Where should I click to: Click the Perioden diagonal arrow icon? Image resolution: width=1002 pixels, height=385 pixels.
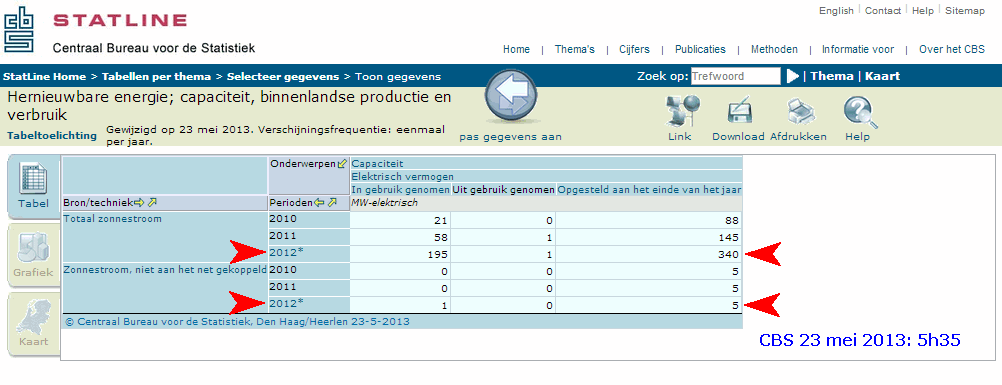tap(332, 203)
